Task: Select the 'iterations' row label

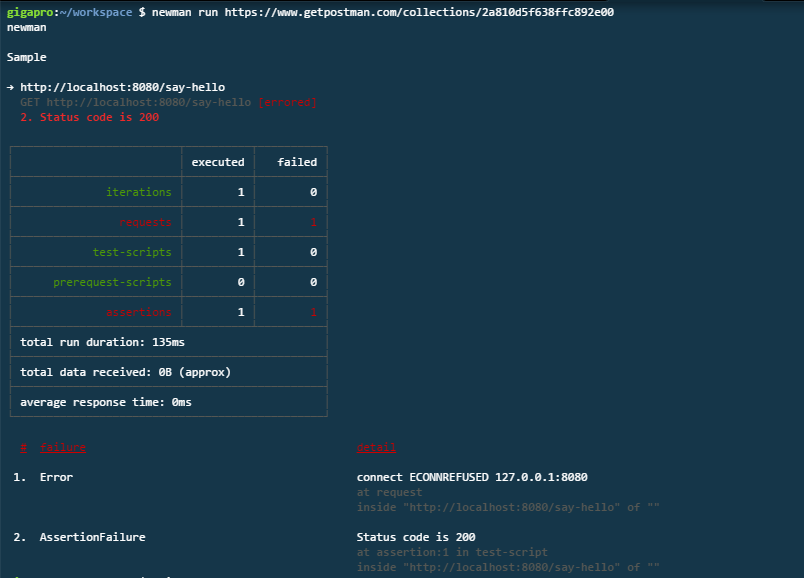Action: [x=139, y=192]
